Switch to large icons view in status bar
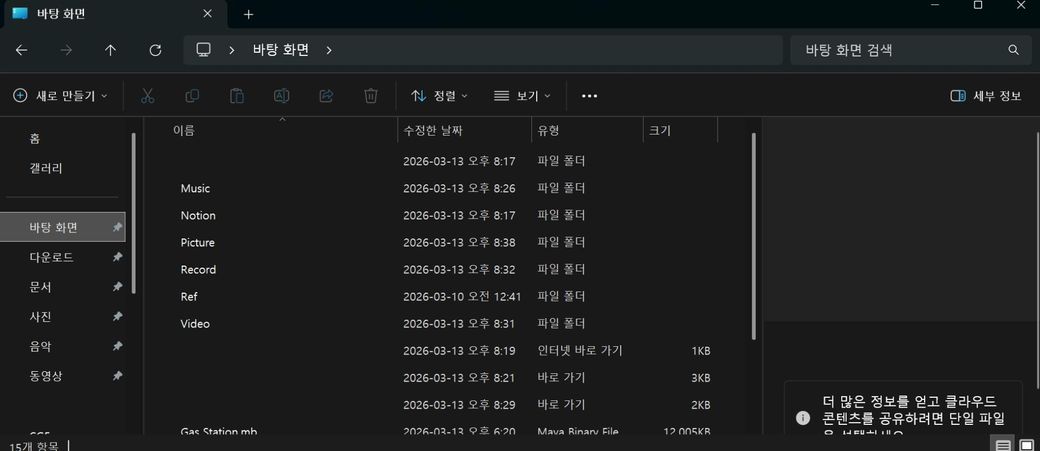Viewport: 1040px width, 451px height. pyautogui.click(x=1026, y=444)
